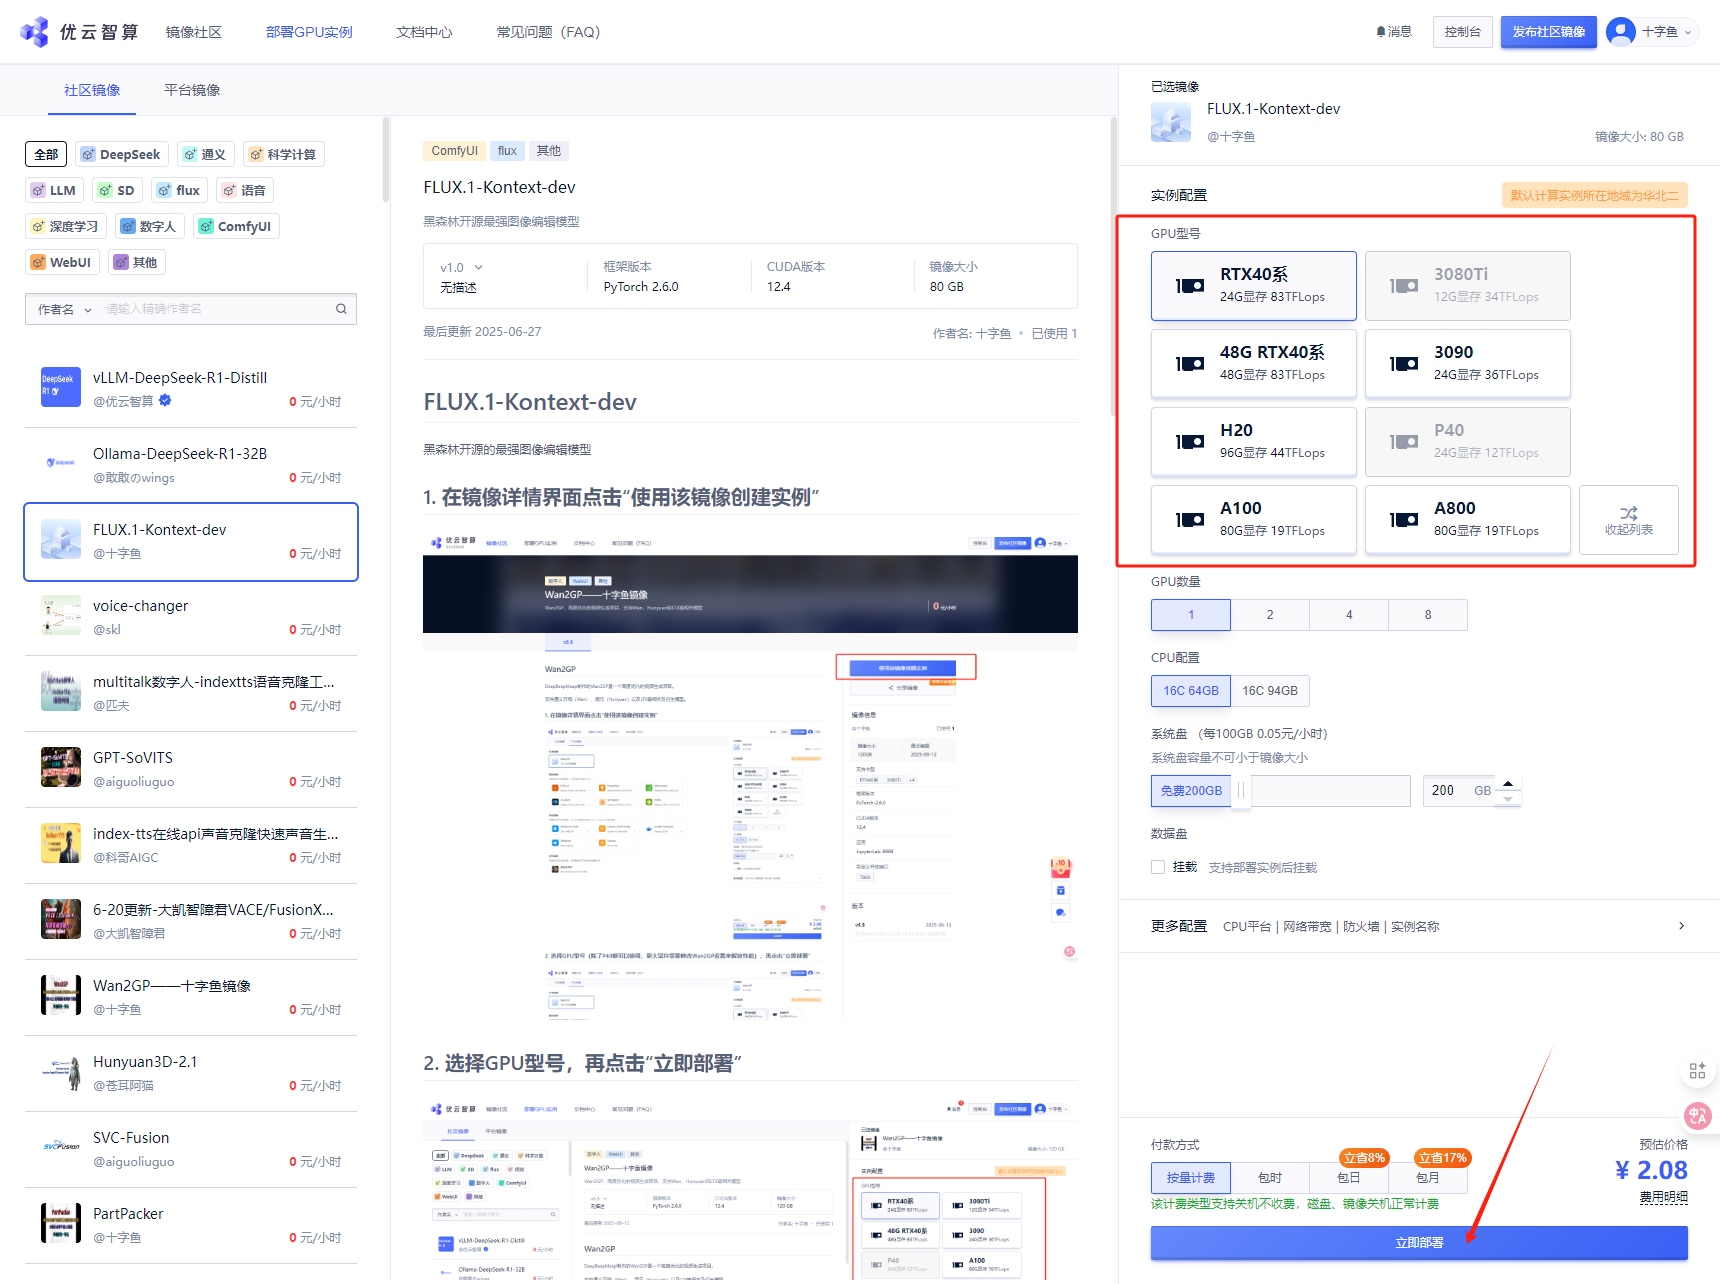This screenshot has height=1284, width=1720.
Task: Click the user avatar icon
Action: point(1621,32)
